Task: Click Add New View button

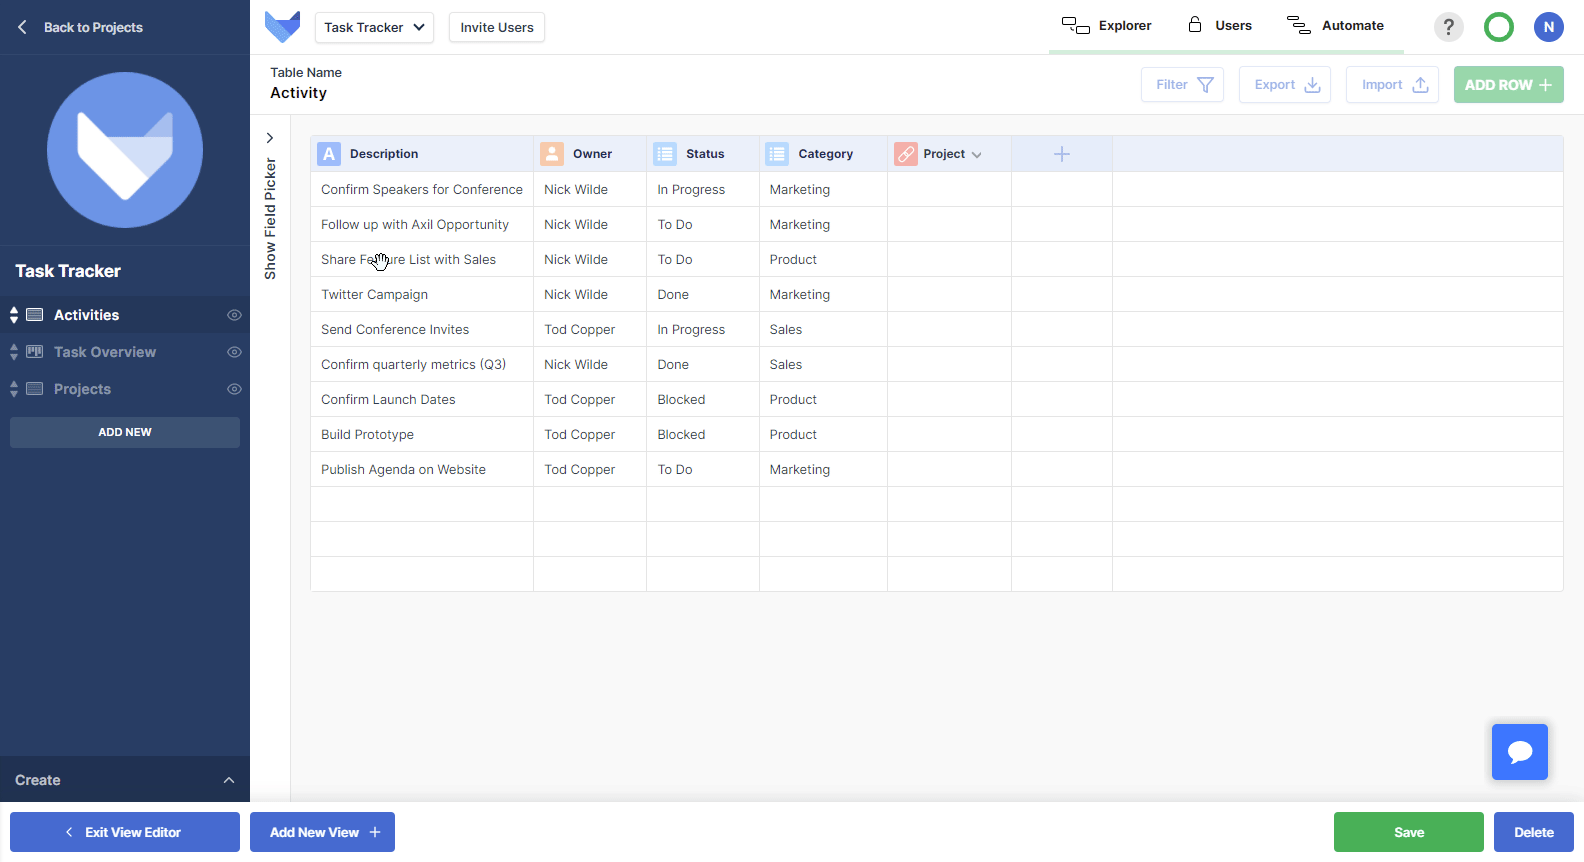Action: (x=322, y=832)
